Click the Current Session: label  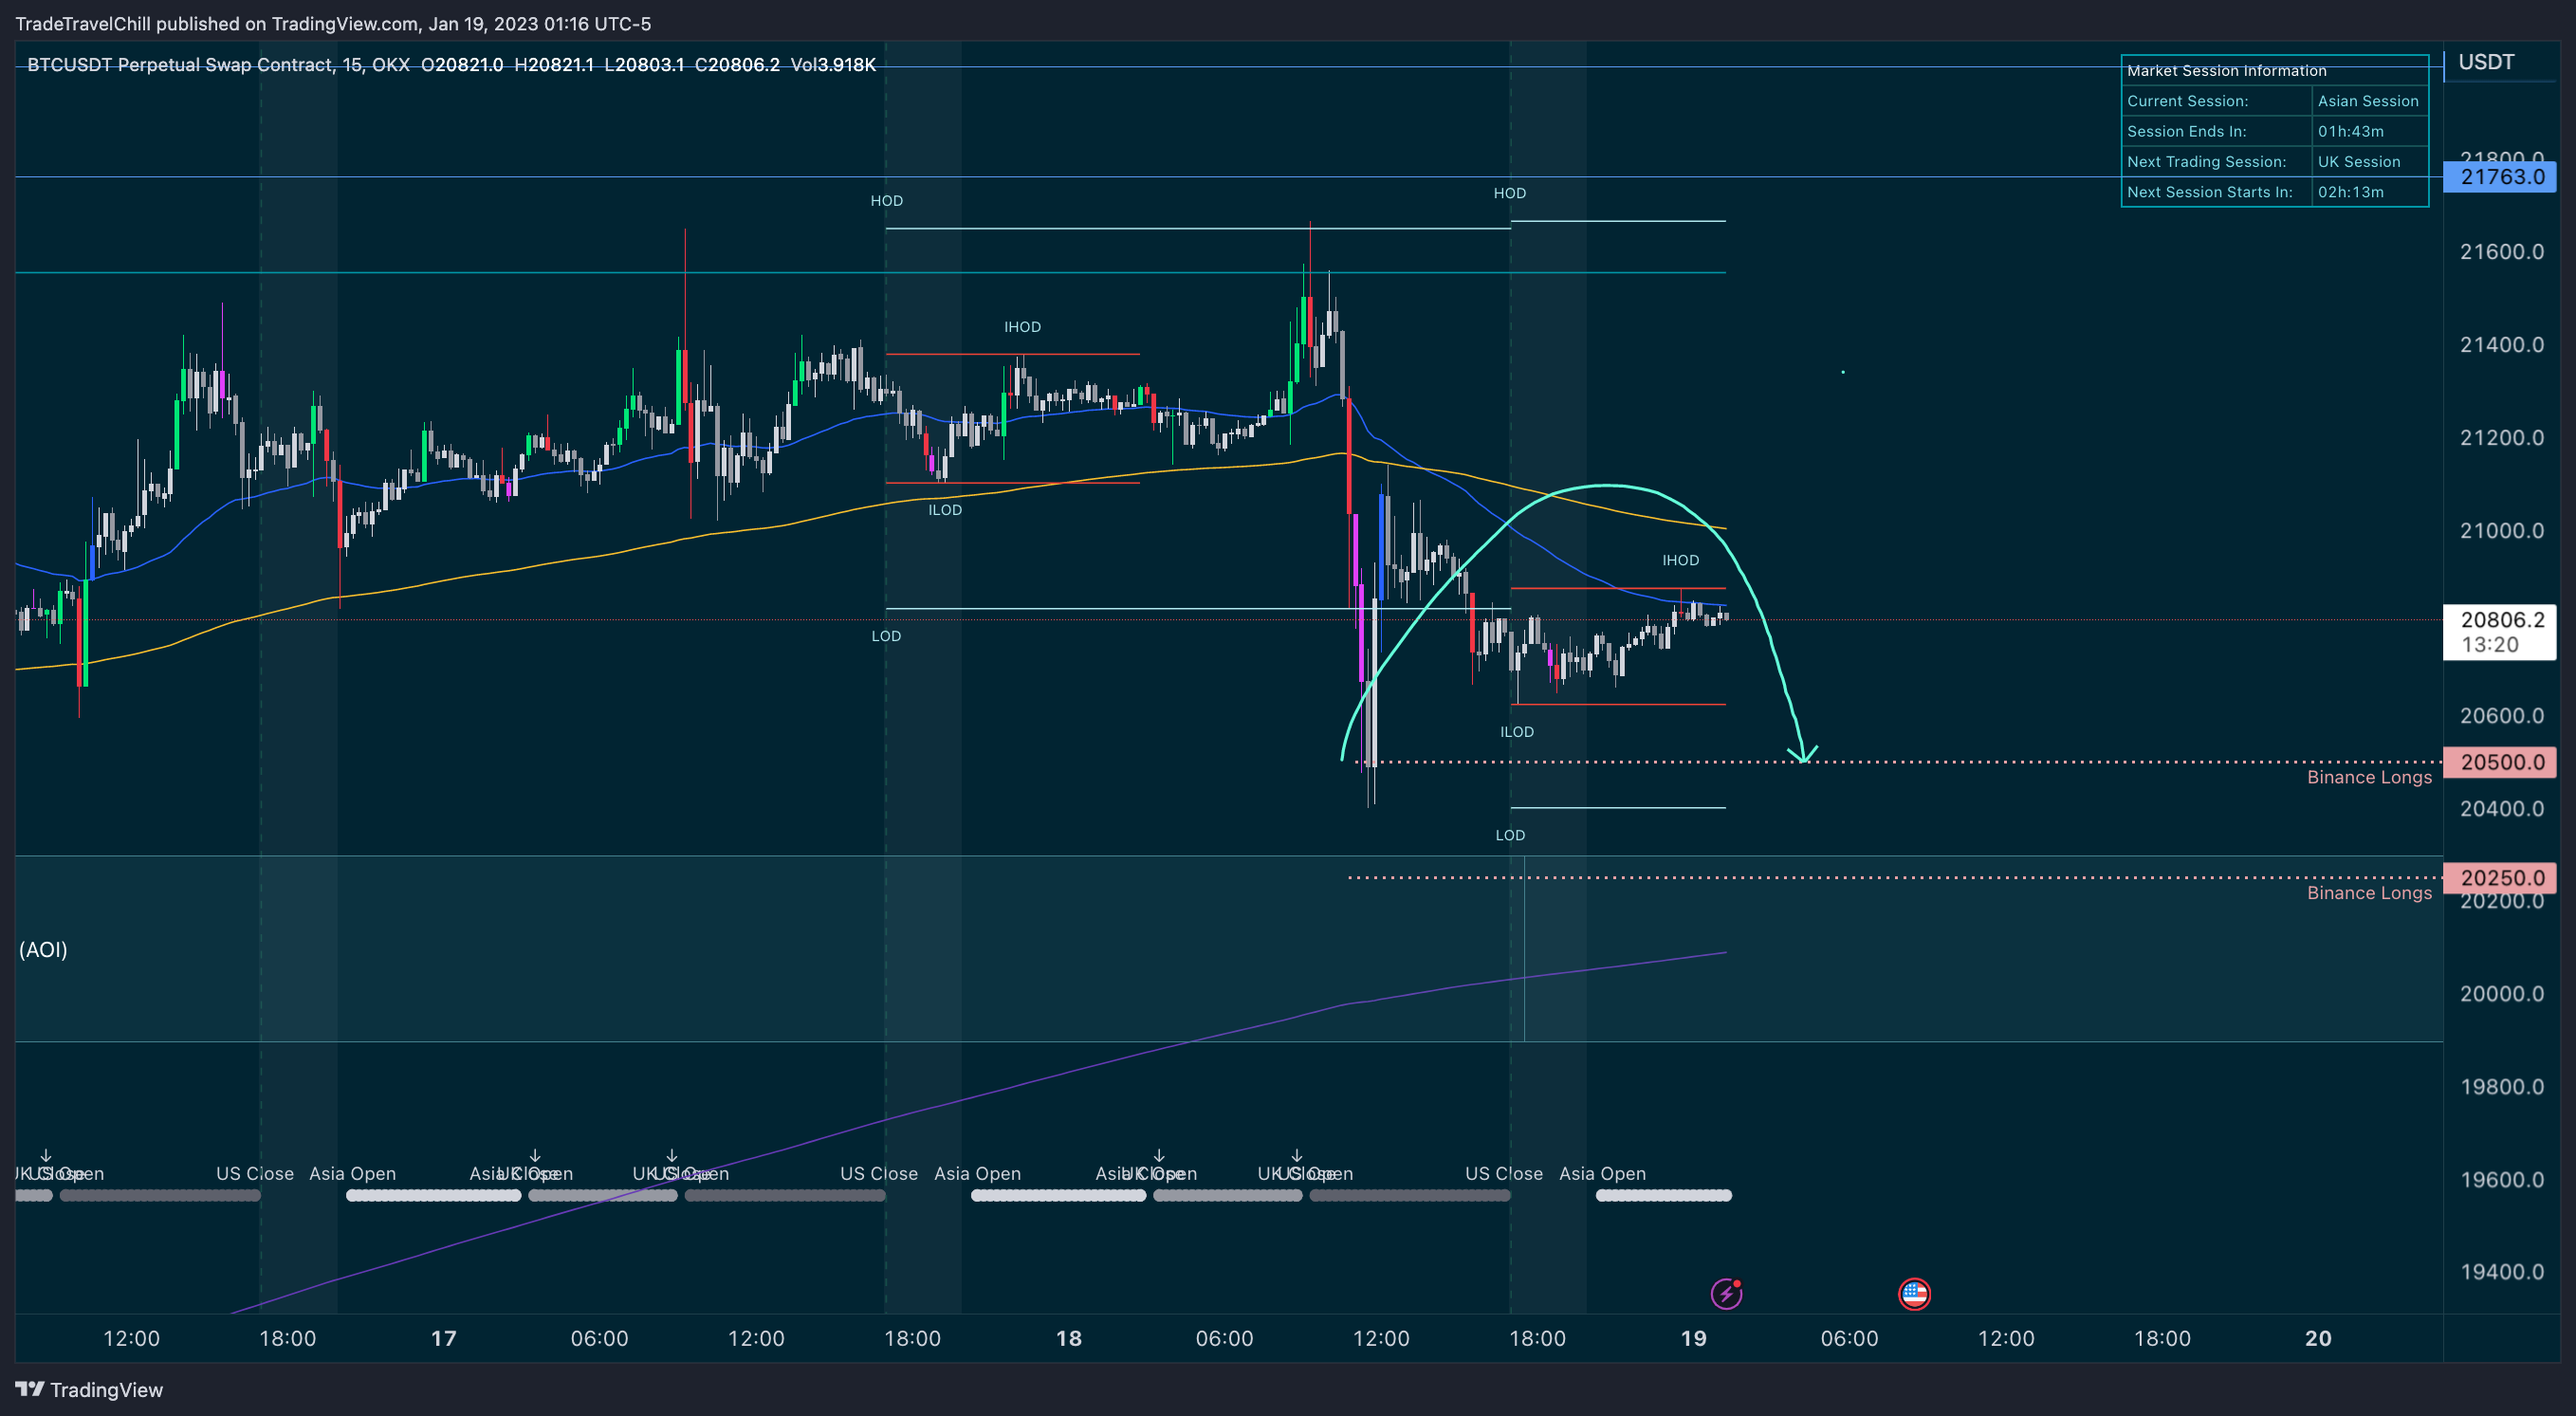[2187, 101]
